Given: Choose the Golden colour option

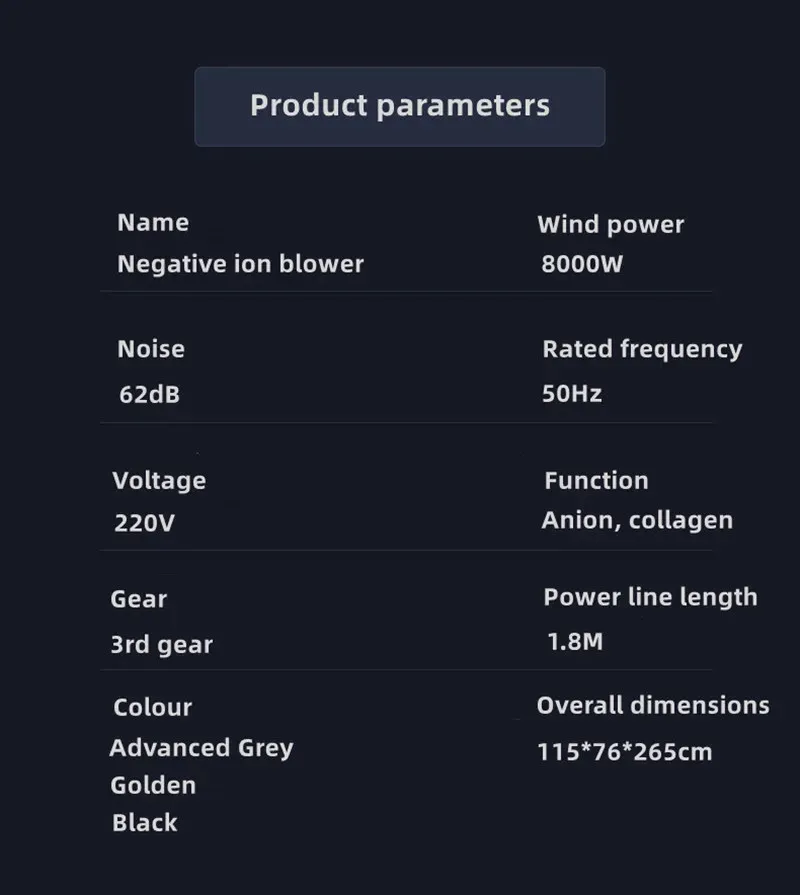Looking at the screenshot, I should click(x=153, y=785).
